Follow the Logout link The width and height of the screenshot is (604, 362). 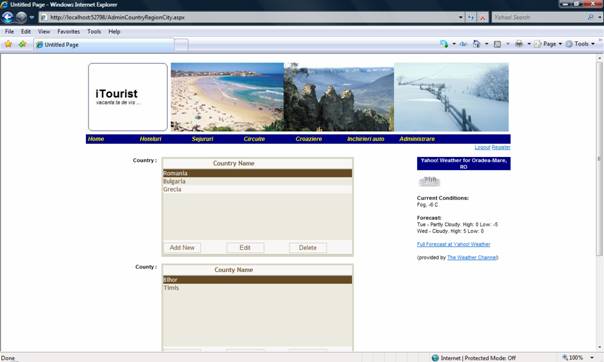[482, 147]
